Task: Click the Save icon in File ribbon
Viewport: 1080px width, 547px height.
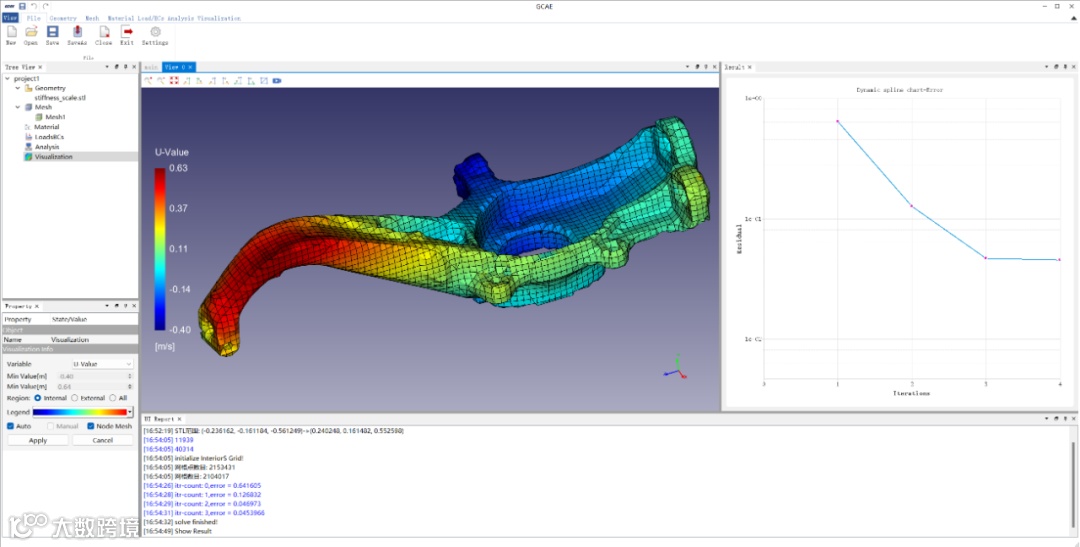Action: 52,32
